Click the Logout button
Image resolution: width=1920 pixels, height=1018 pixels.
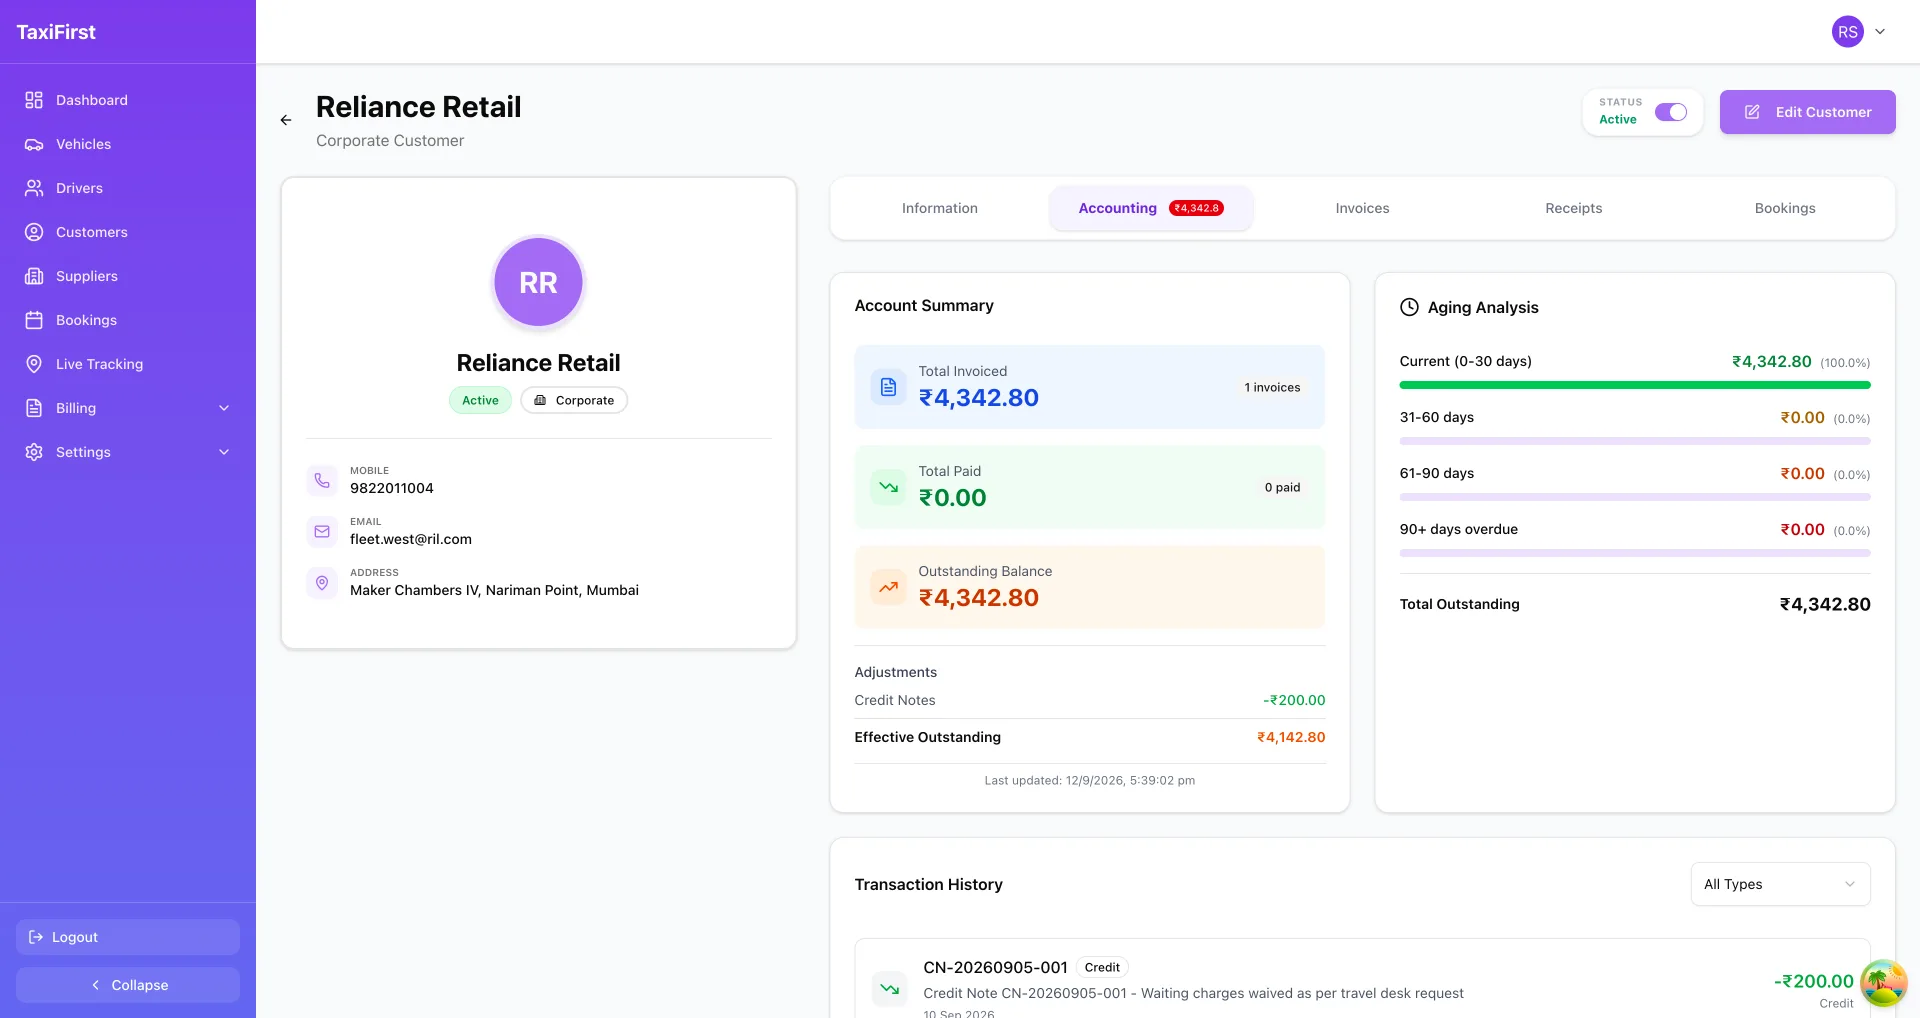point(128,937)
